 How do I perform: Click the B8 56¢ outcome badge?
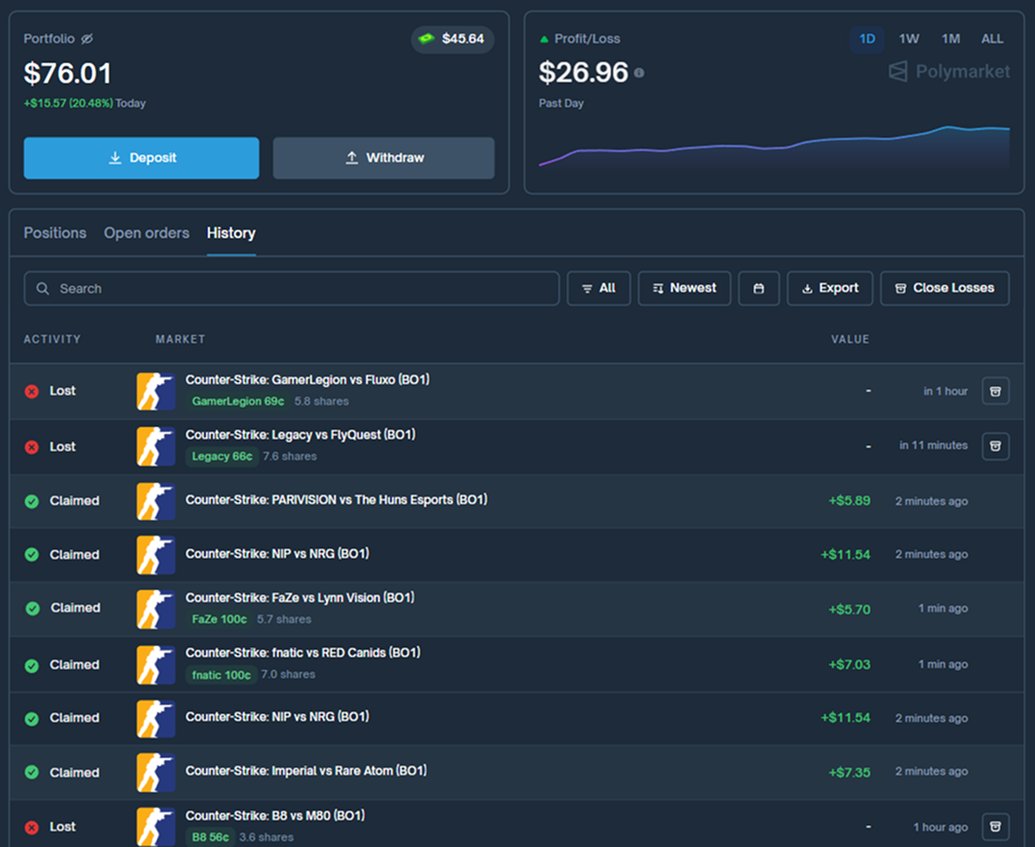pos(210,837)
